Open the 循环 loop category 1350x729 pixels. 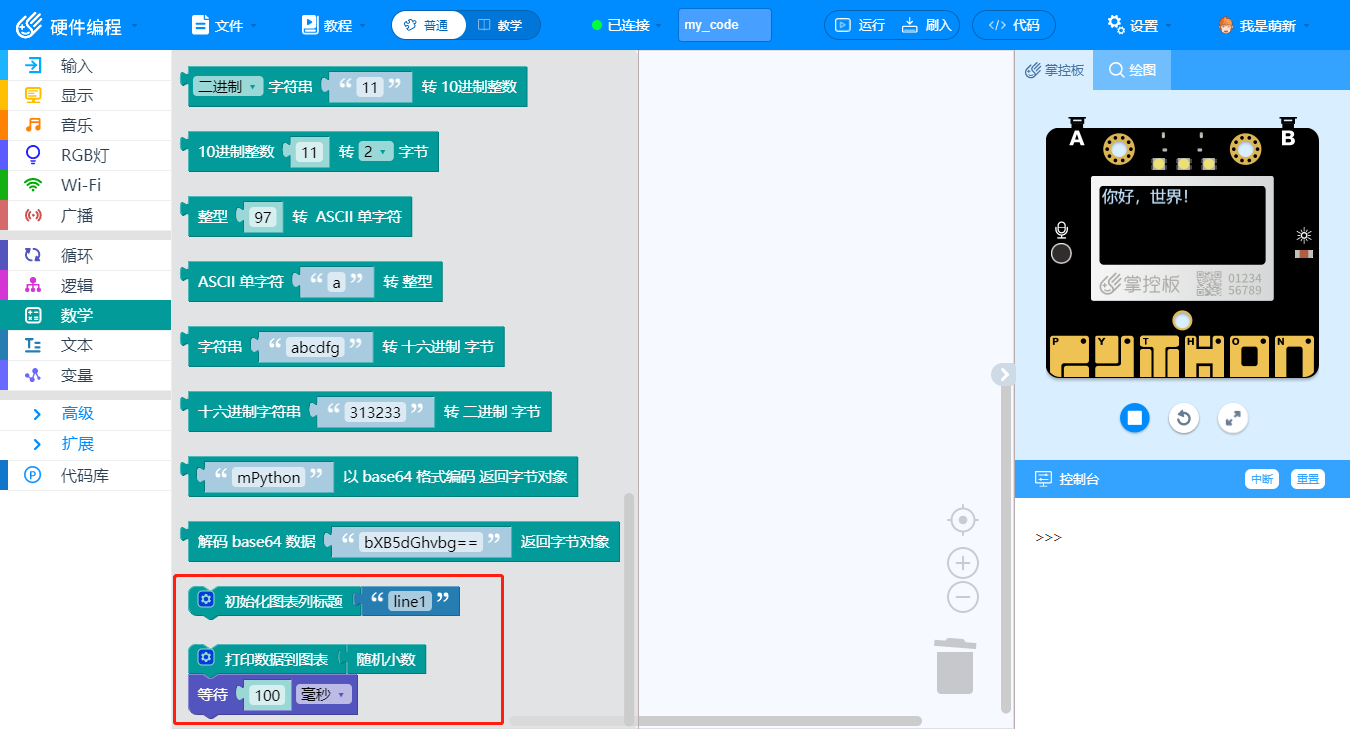[x=85, y=256]
